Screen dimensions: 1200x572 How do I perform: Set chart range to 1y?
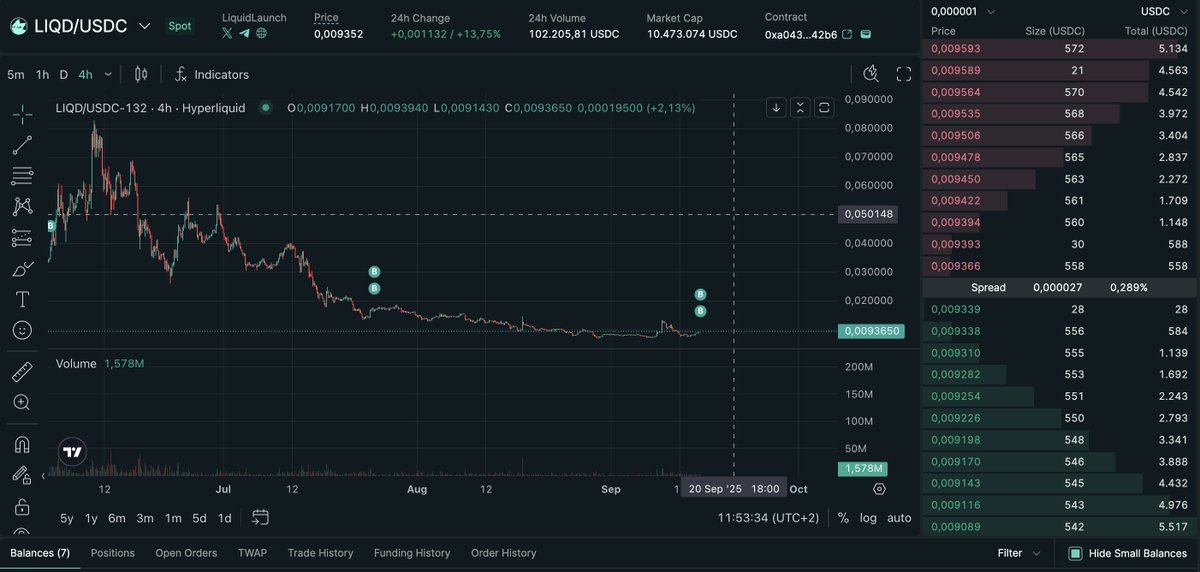click(x=91, y=518)
